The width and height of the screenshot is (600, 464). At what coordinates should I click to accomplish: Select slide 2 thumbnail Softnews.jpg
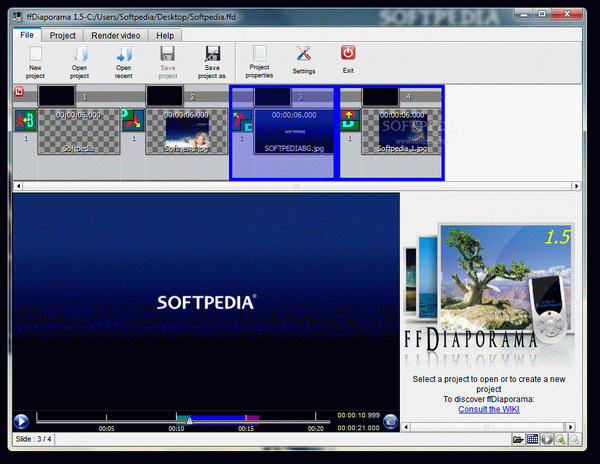point(187,131)
